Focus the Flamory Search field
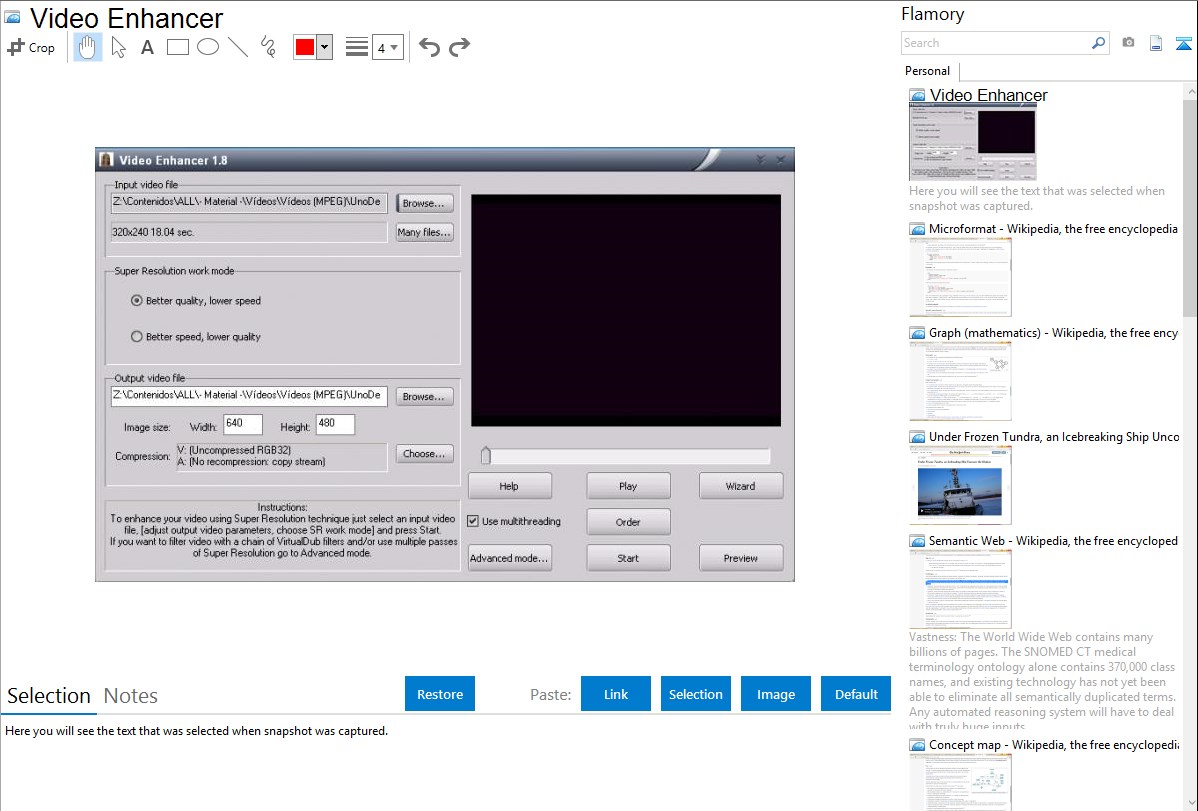Viewport: 1198px width, 811px height. pyautogui.click(x=996, y=43)
